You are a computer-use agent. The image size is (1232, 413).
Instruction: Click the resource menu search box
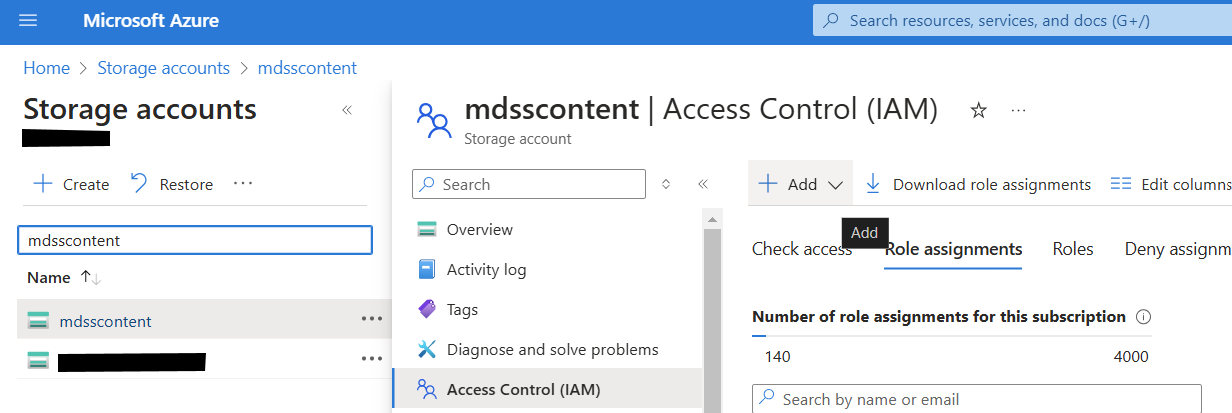tap(529, 184)
